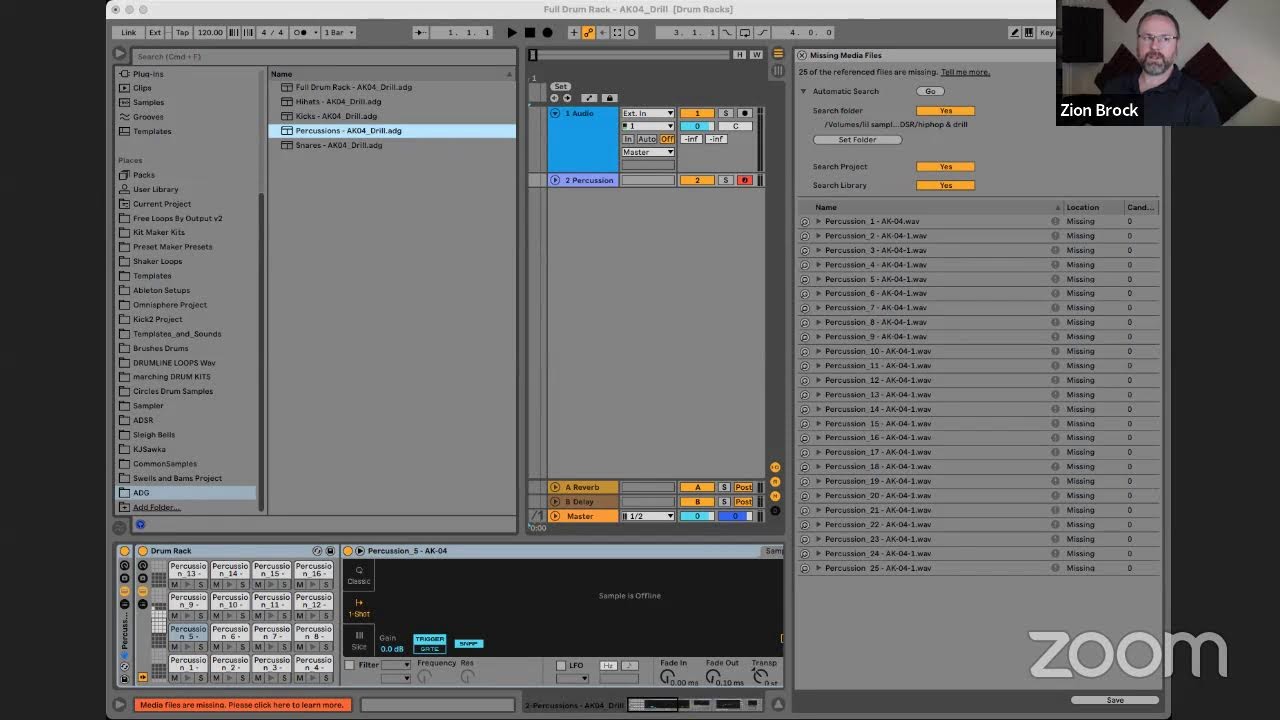This screenshot has height=720, width=1280.
Task: Click the Add Folder... link
Action: tap(156, 507)
